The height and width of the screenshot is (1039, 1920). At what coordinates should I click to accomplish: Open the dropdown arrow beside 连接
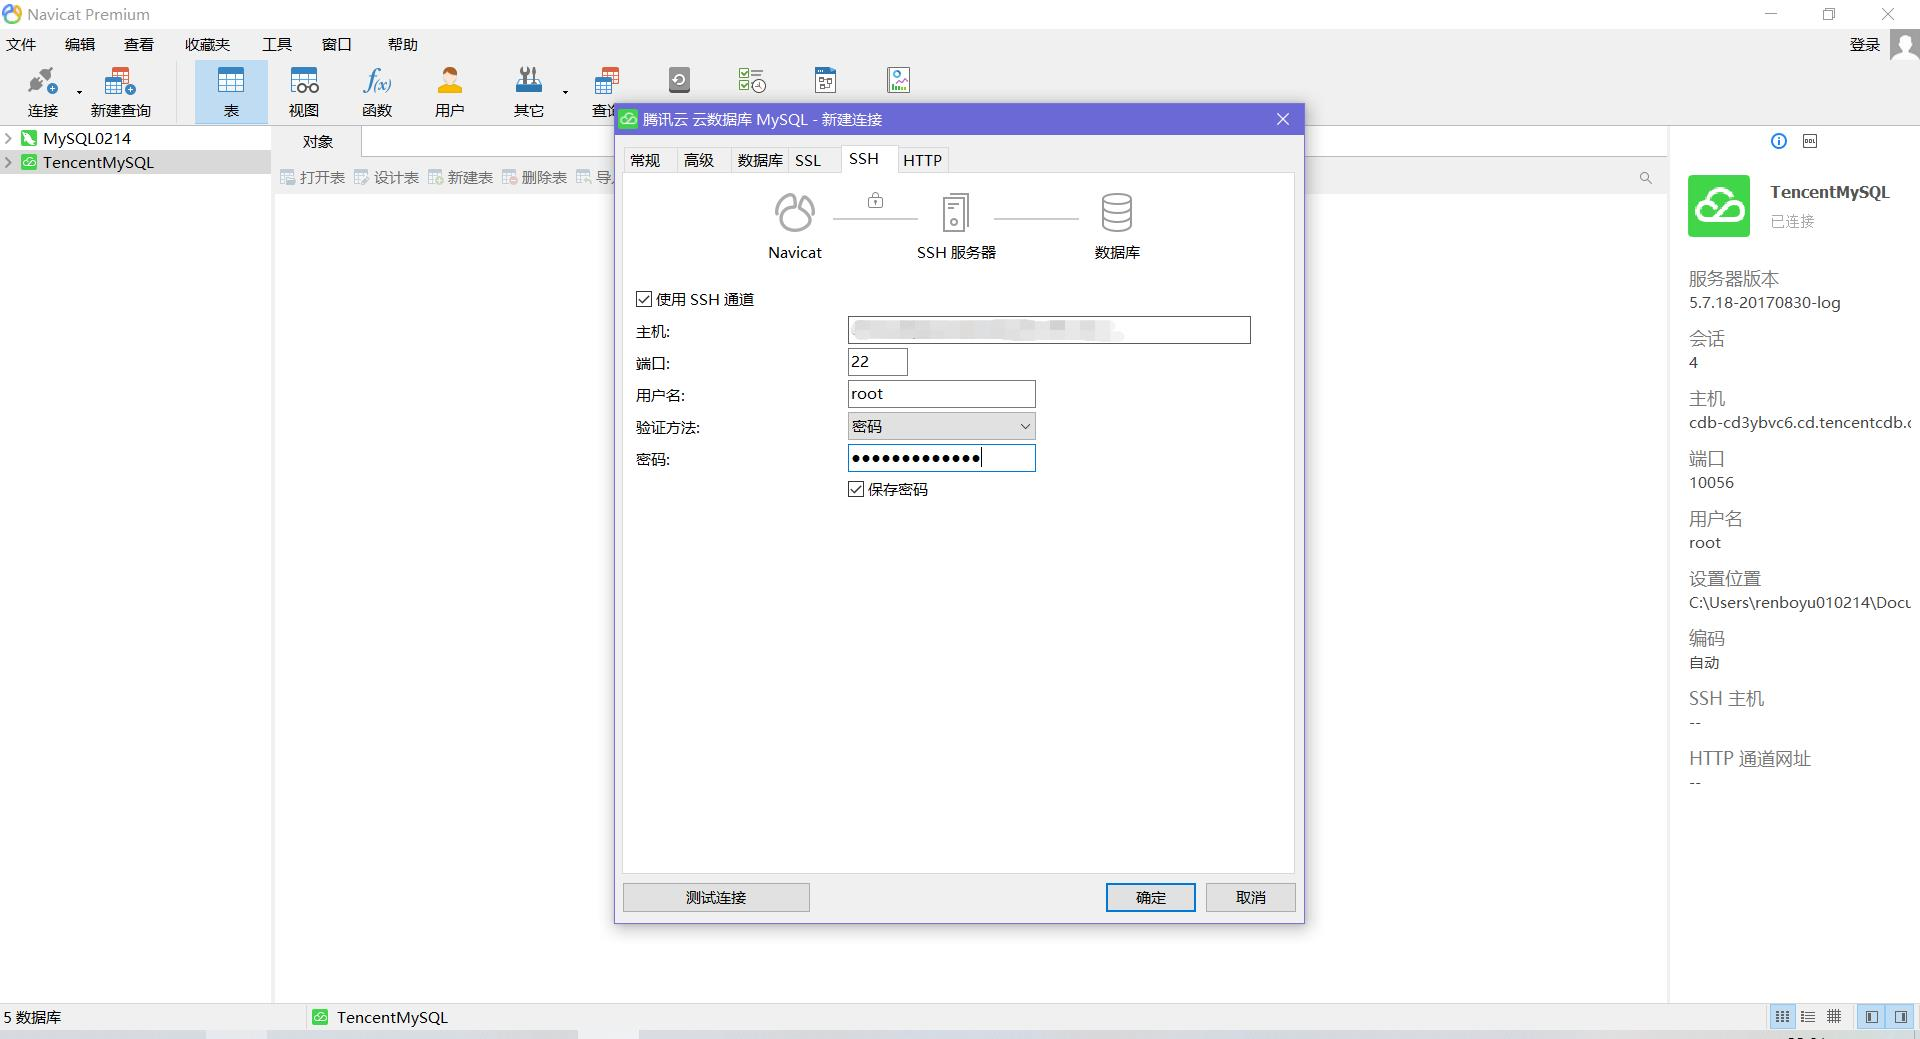pos(79,93)
